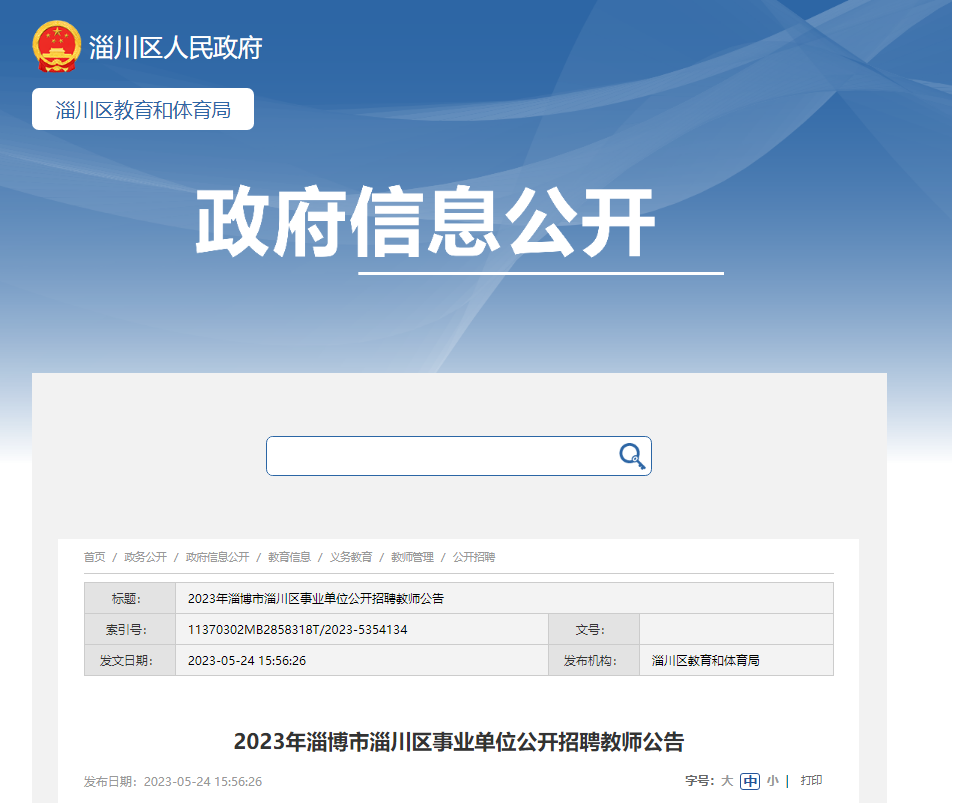
Task: Click the 政府信息公开 banner heading
Action: click(x=426, y=222)
